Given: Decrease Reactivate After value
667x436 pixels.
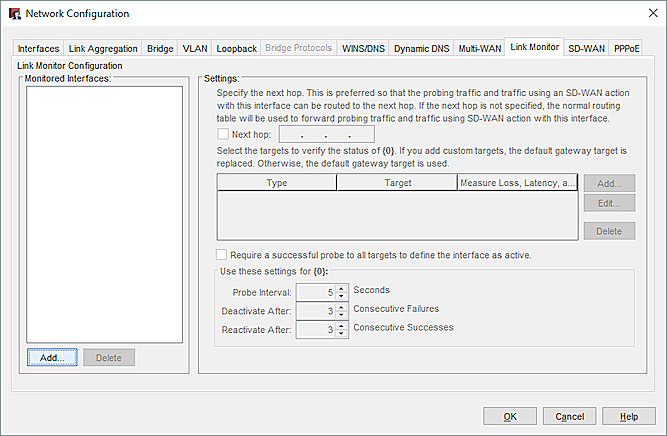Looking at the screenshot, I should pyautogui.click(x=341, y=335).
